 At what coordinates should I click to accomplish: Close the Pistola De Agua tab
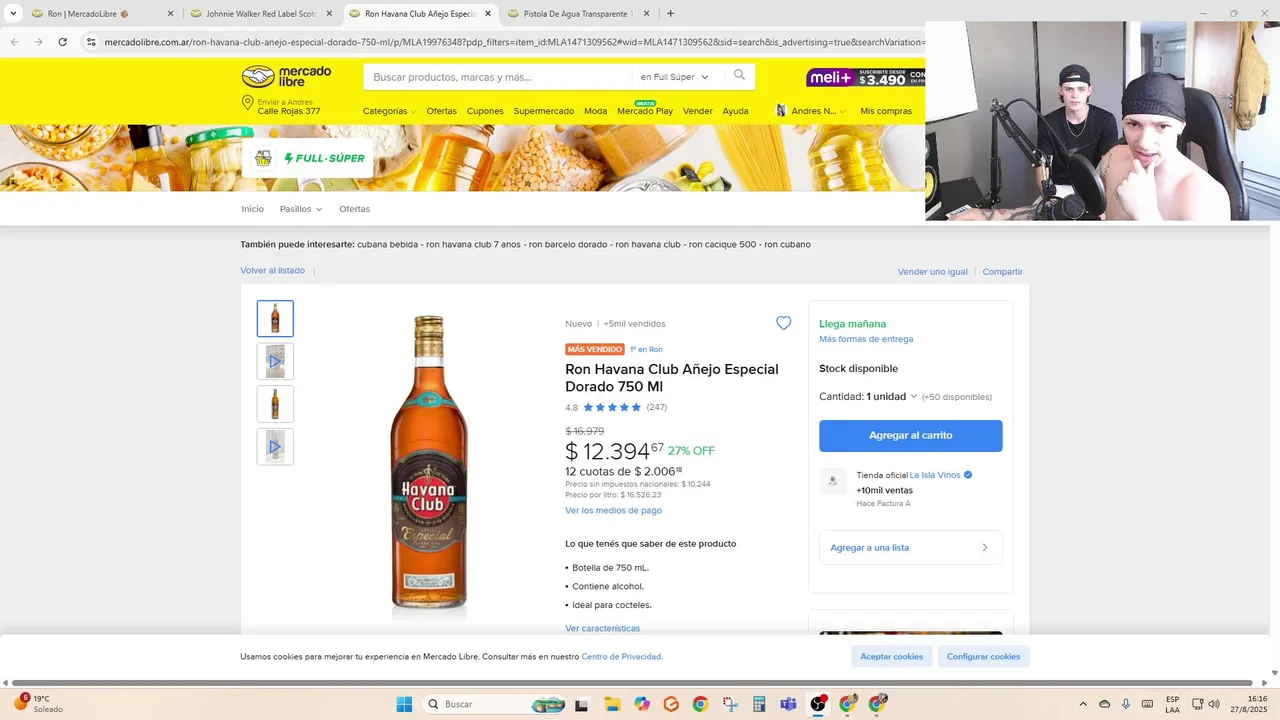coord(646,14)
